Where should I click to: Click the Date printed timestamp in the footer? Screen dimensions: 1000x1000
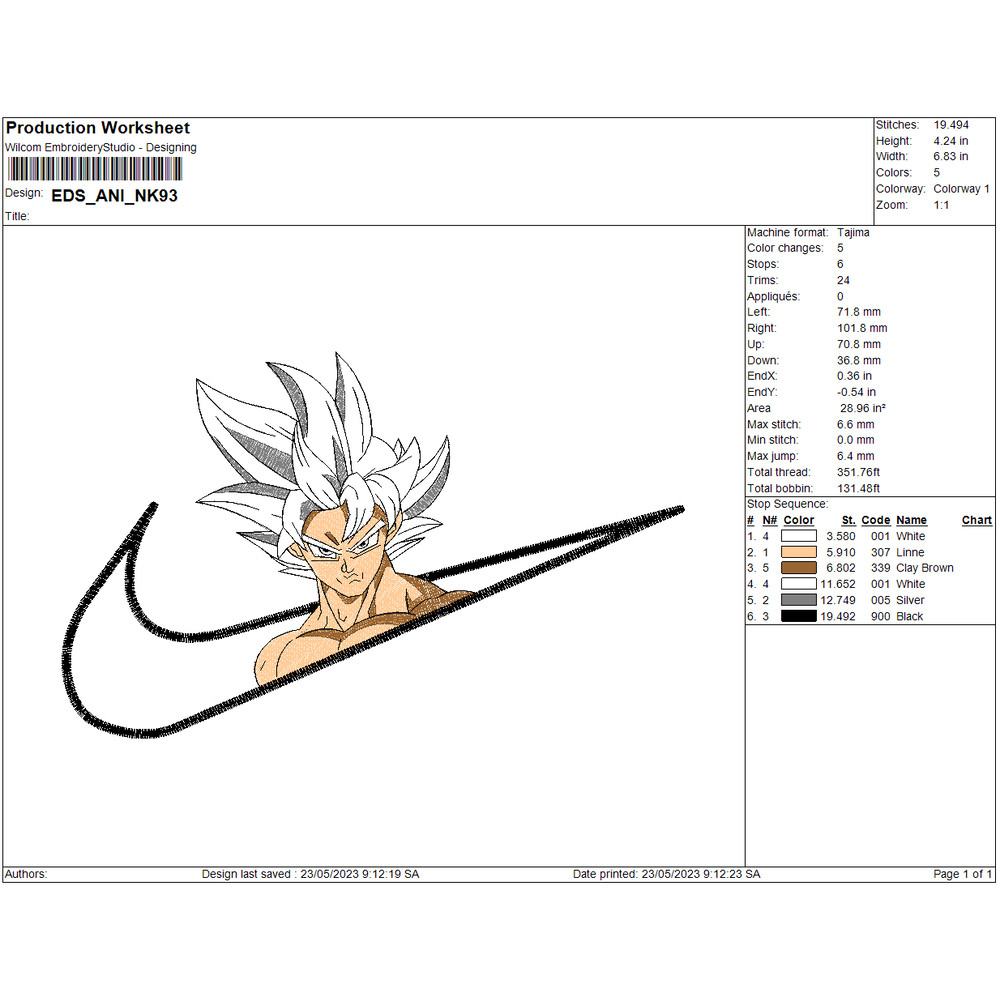click(x=667, y=874)
